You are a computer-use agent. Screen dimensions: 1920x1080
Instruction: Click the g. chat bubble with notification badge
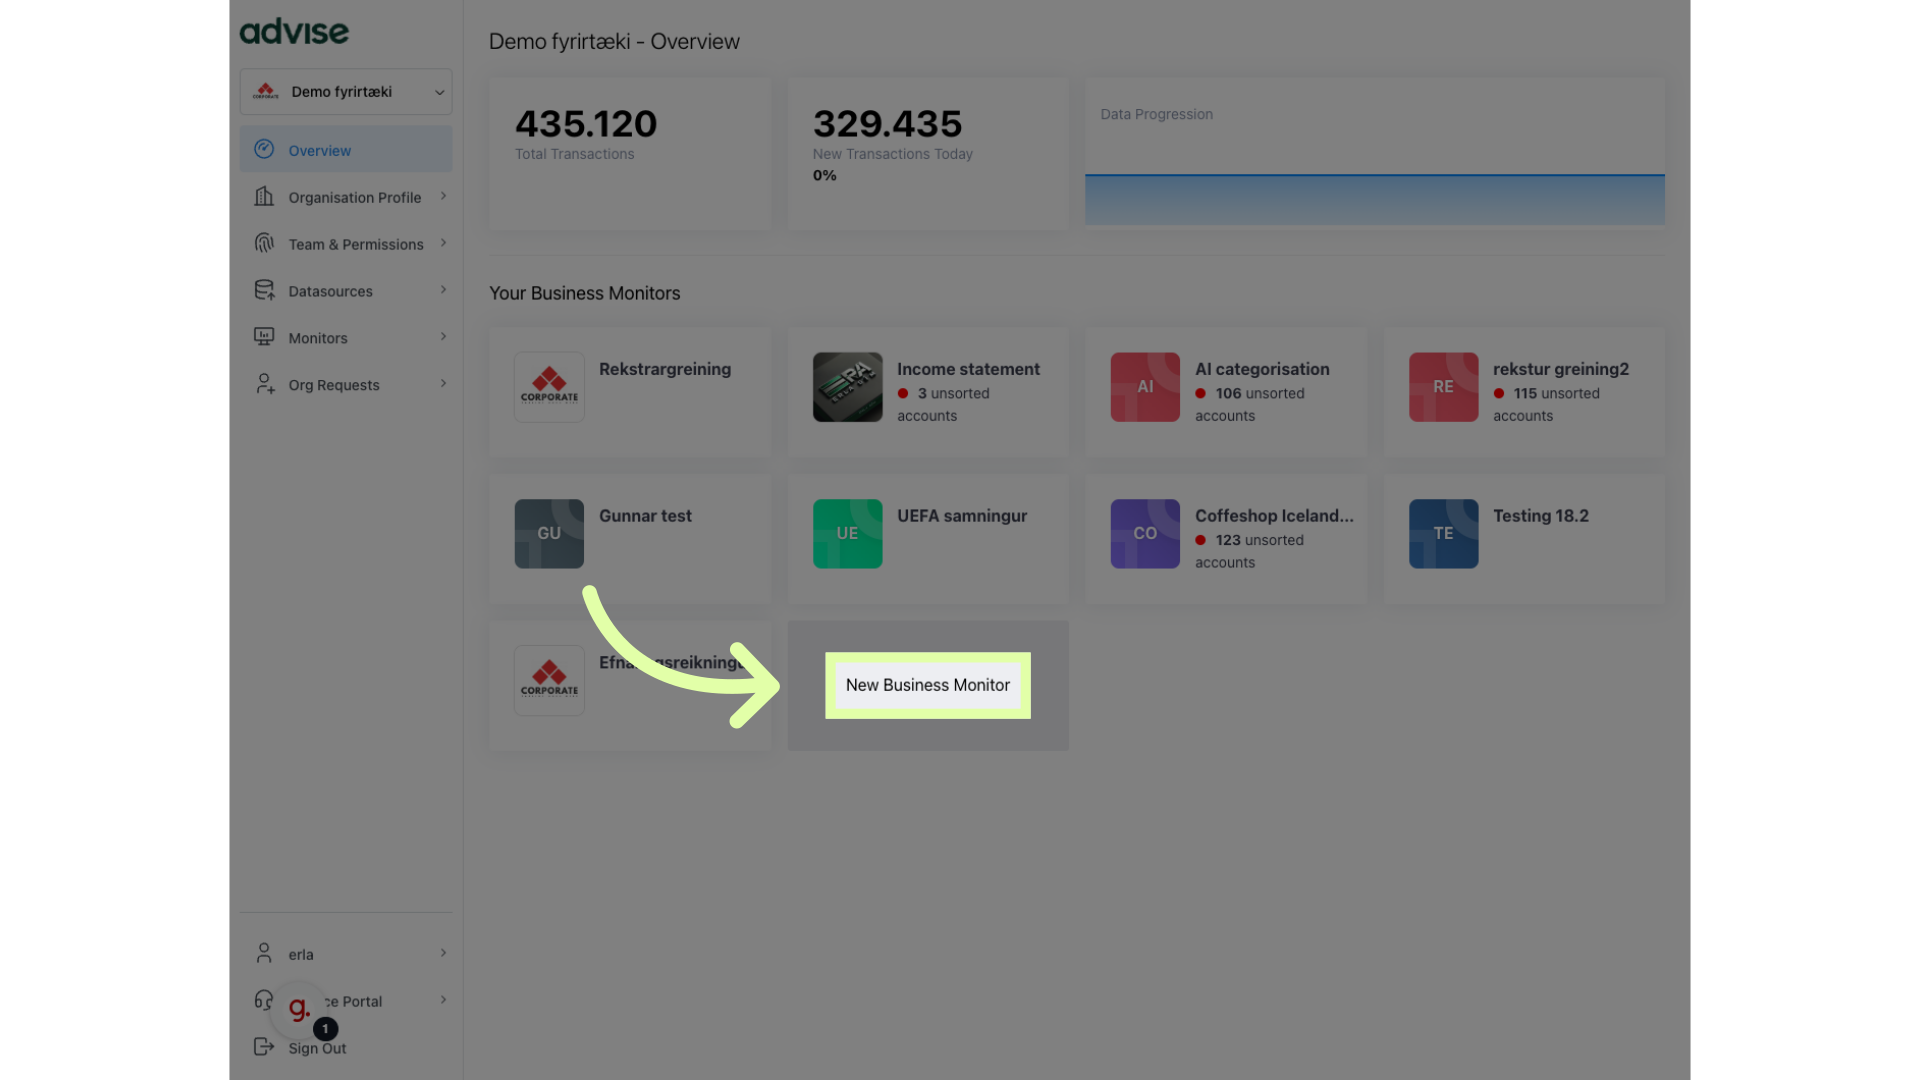[x=298, y=1010]
